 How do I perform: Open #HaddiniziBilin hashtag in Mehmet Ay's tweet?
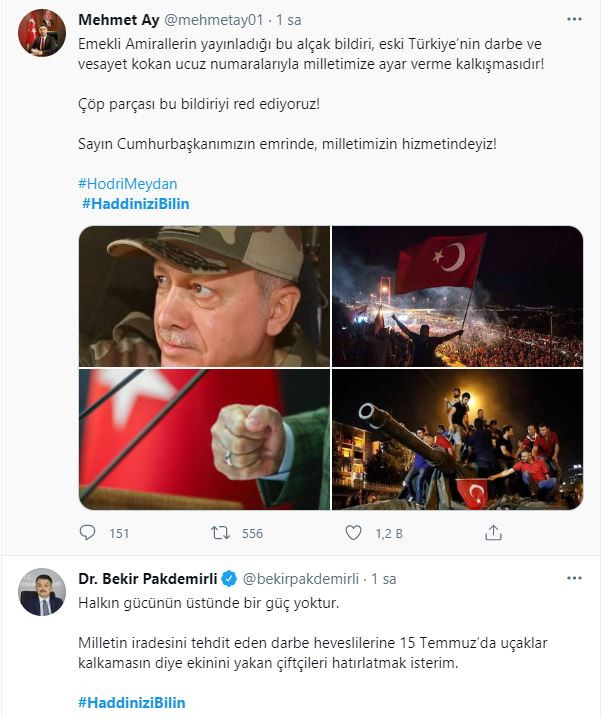[x=135, y=204]
